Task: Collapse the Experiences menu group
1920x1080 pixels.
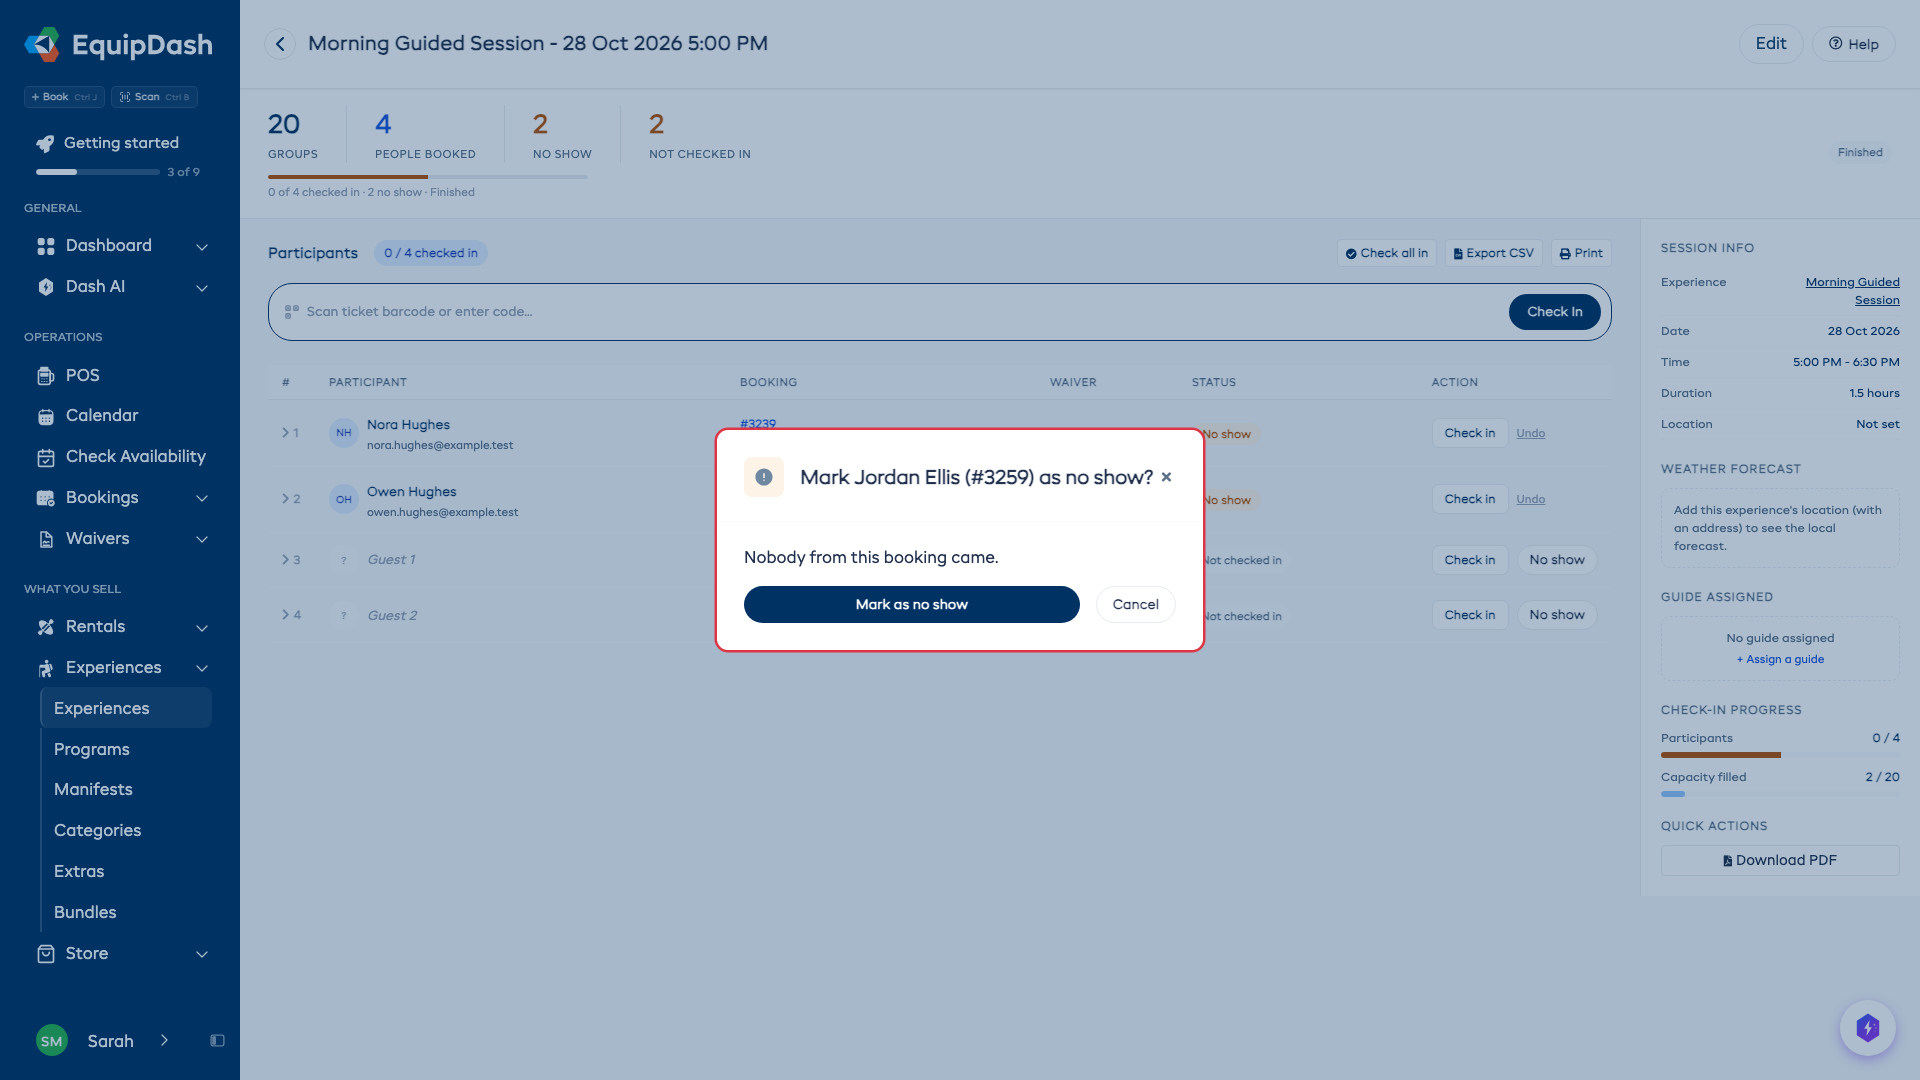Action: click(x=202, y=668)
